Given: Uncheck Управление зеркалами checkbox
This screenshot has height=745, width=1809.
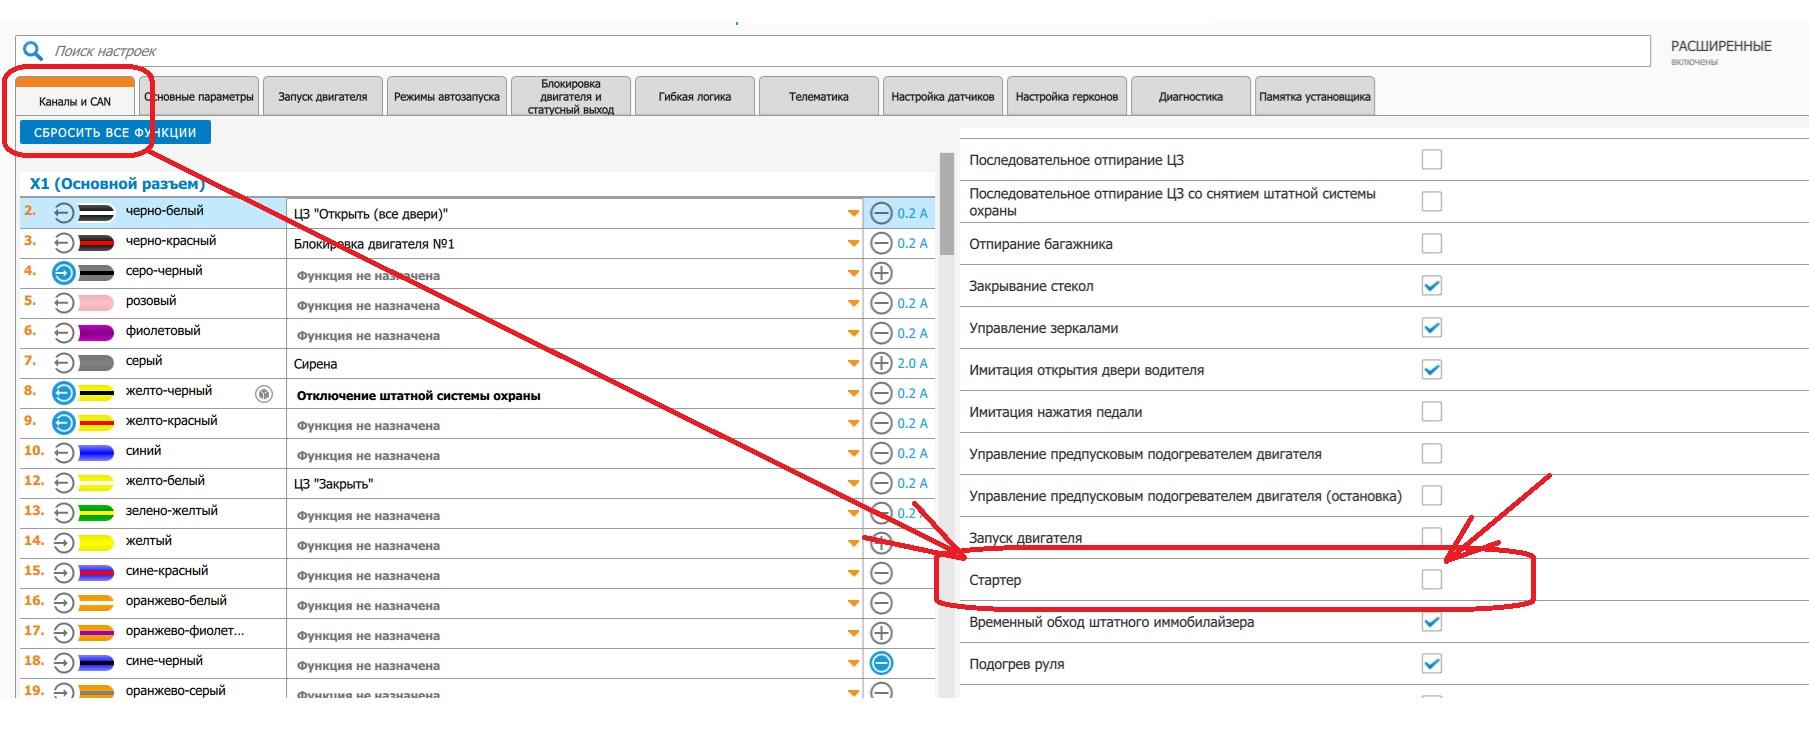Looking at the screenshot, I should click(1432, 328).
